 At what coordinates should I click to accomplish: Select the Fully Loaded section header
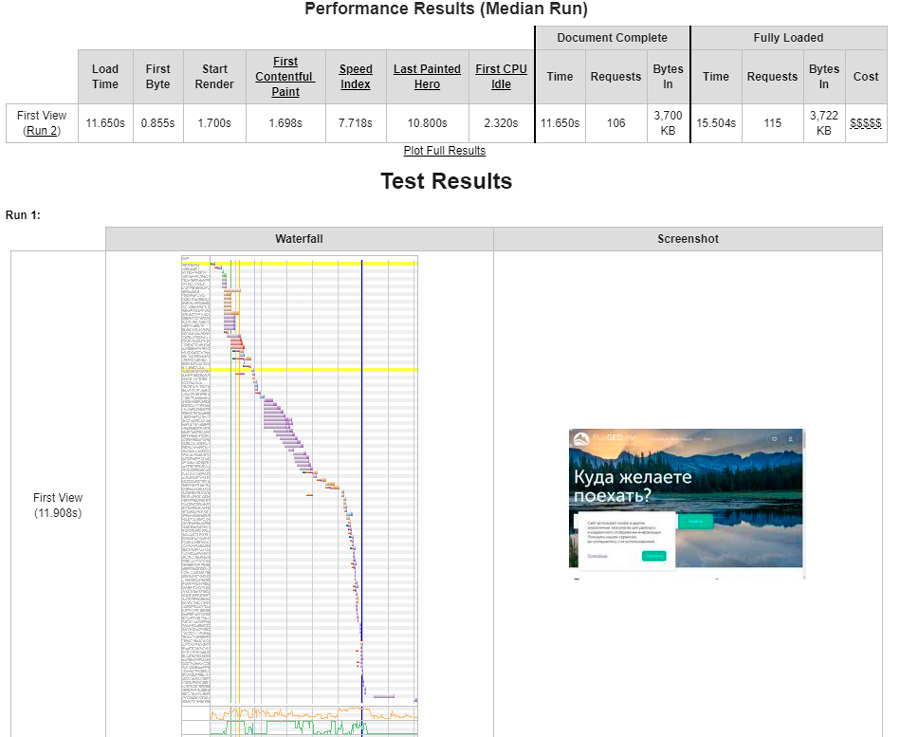790,37
